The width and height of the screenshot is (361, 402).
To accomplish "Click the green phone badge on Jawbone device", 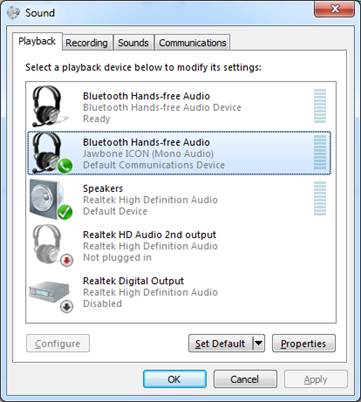I will point(65,166).
